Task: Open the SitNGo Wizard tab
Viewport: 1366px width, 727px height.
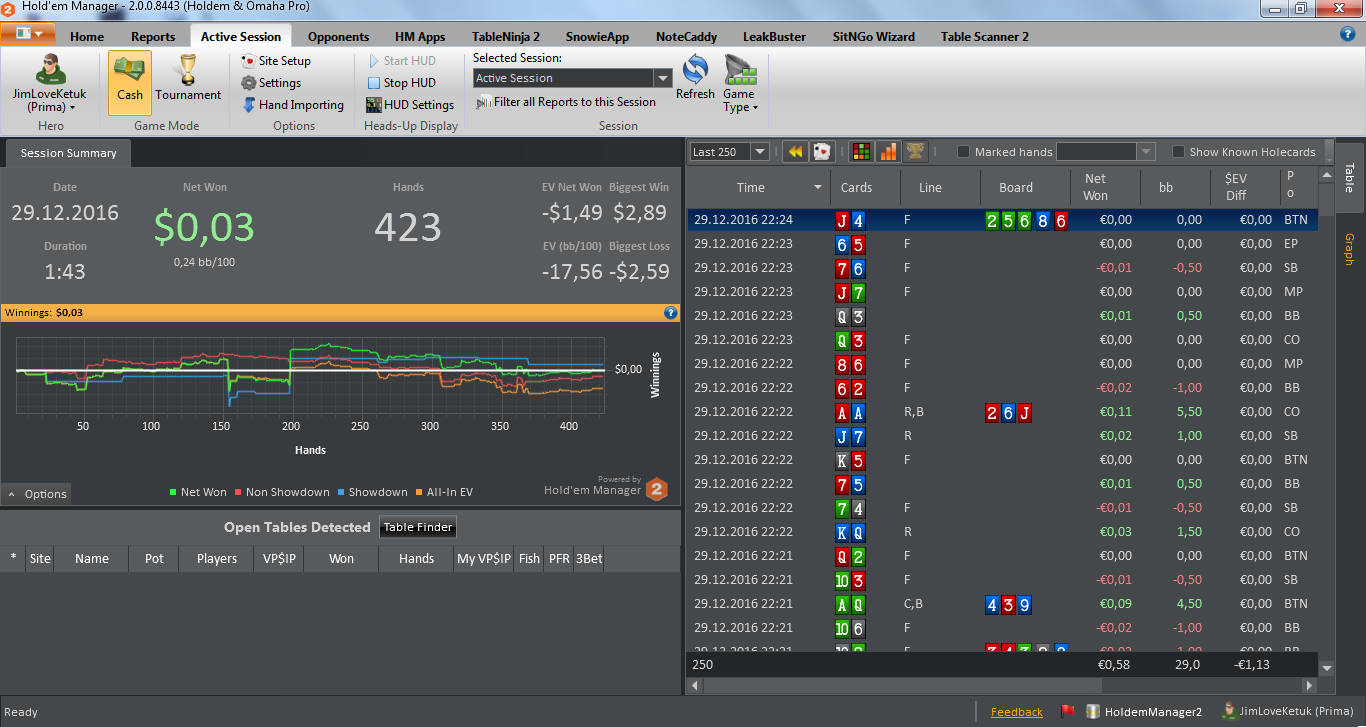Action: coord(874,36)
